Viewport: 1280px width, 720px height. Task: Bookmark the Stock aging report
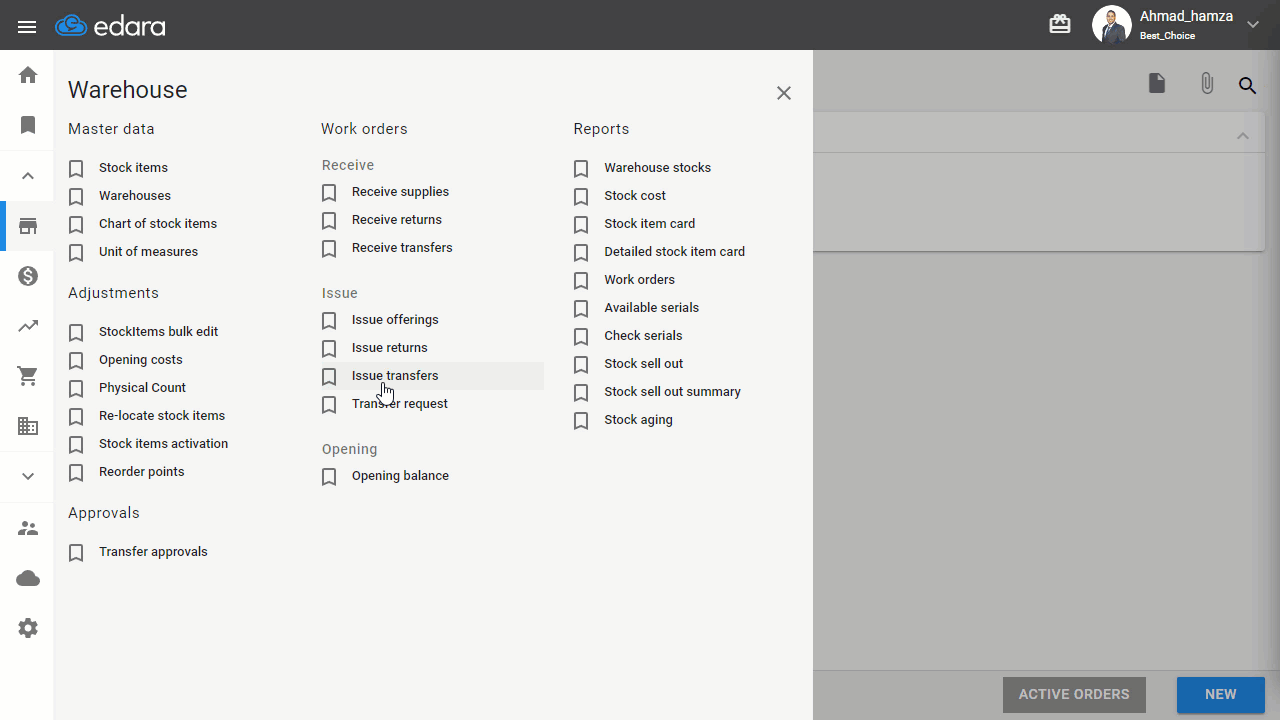pyautogui.click(x=581, y=421)
